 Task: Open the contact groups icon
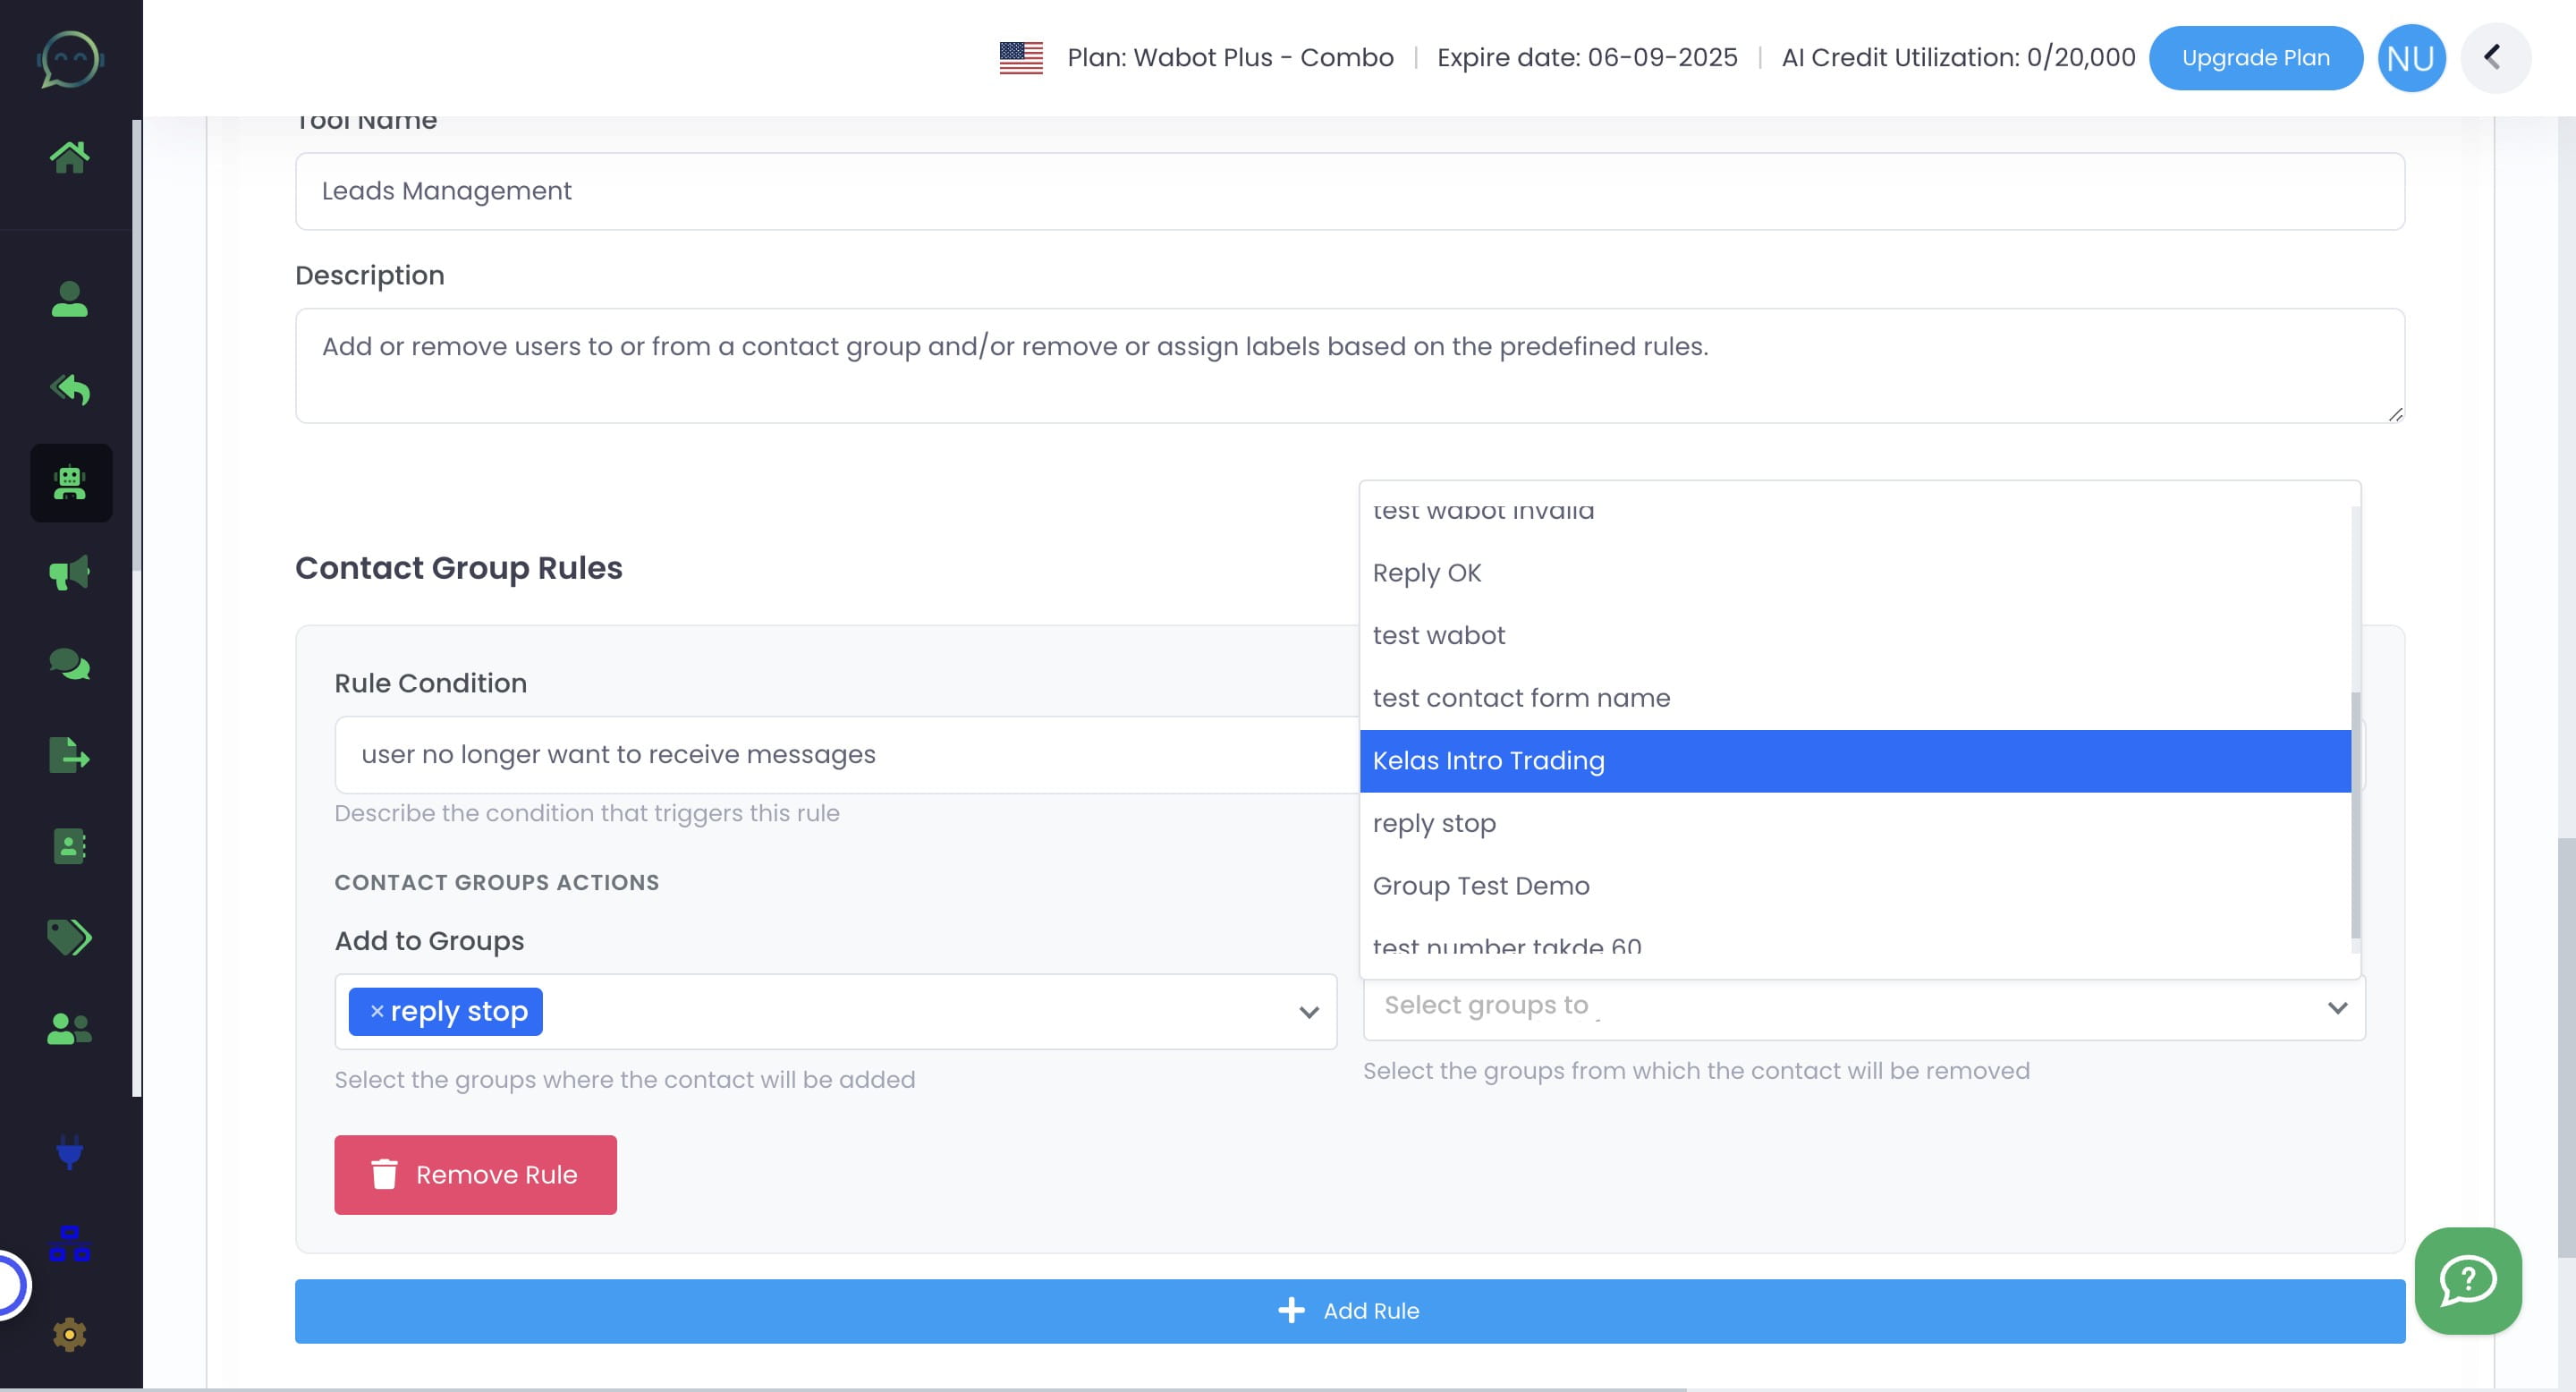[x=70, y=1025]
